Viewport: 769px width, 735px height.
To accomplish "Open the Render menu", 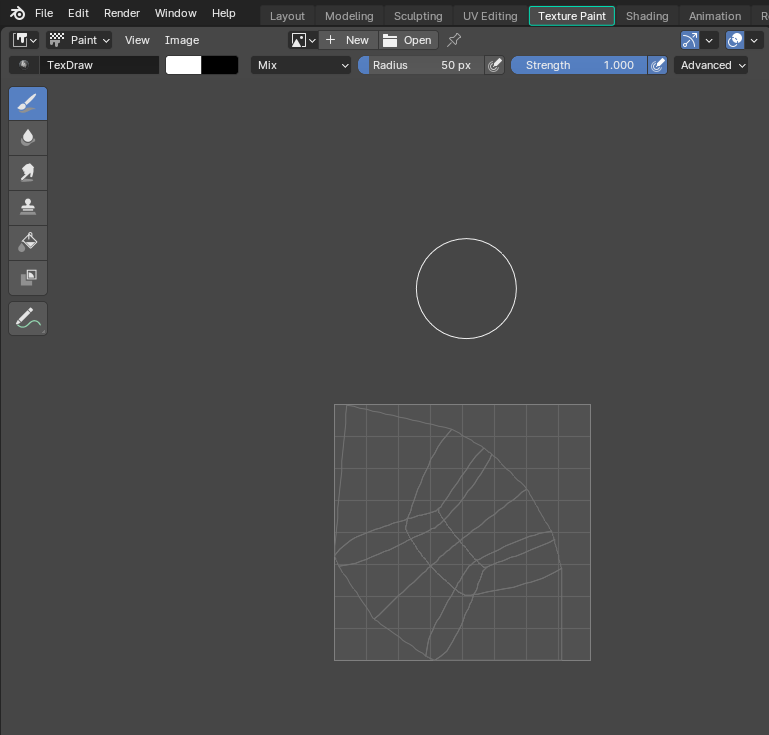I will pos(122,14).
